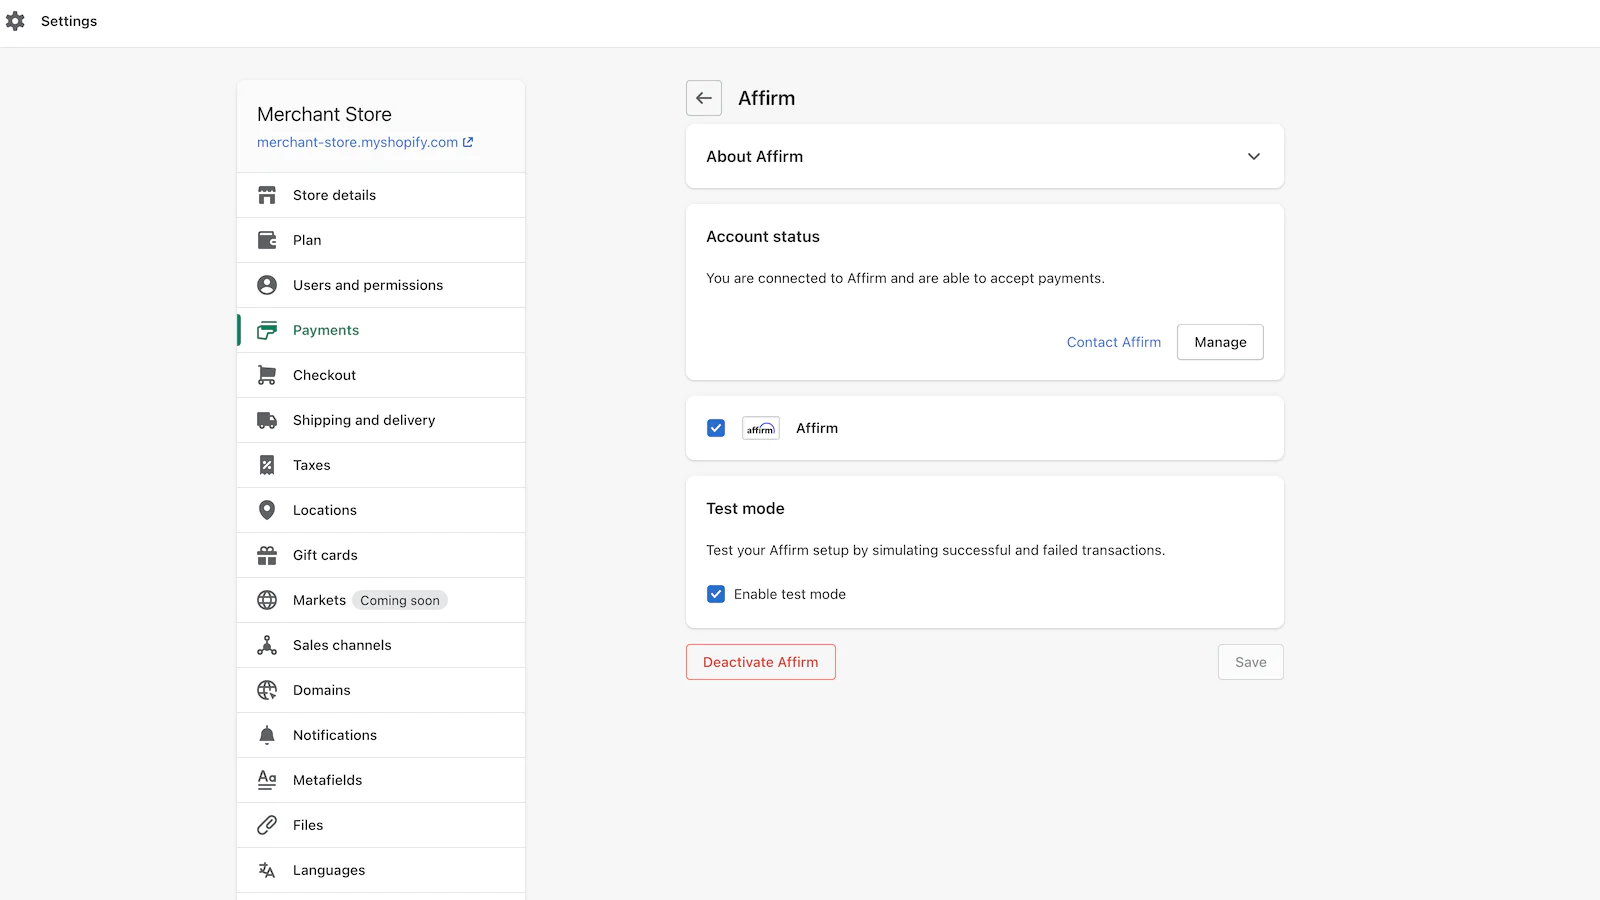1600x900 pixels.
Task: Click the Coming soon badge
Action: (x=400, y=600)
